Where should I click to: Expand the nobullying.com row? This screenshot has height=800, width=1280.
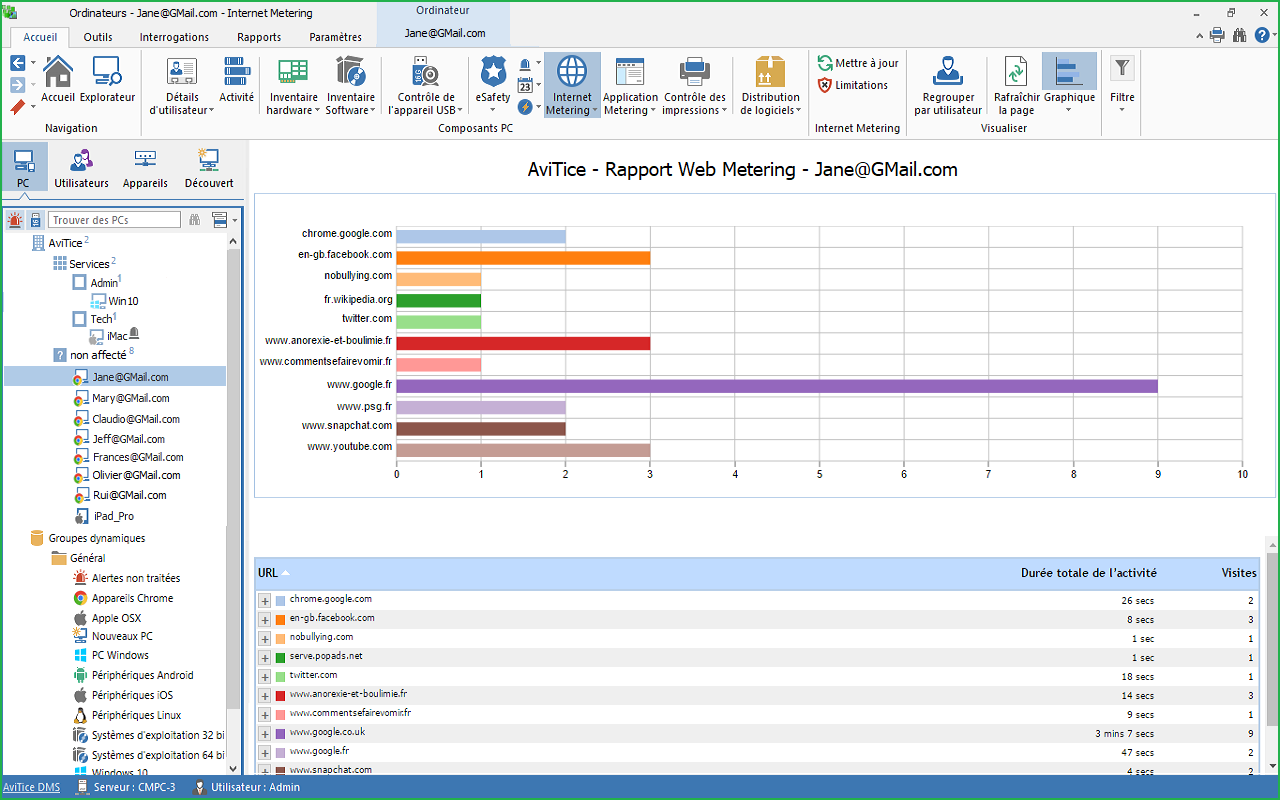click(265, 638)
